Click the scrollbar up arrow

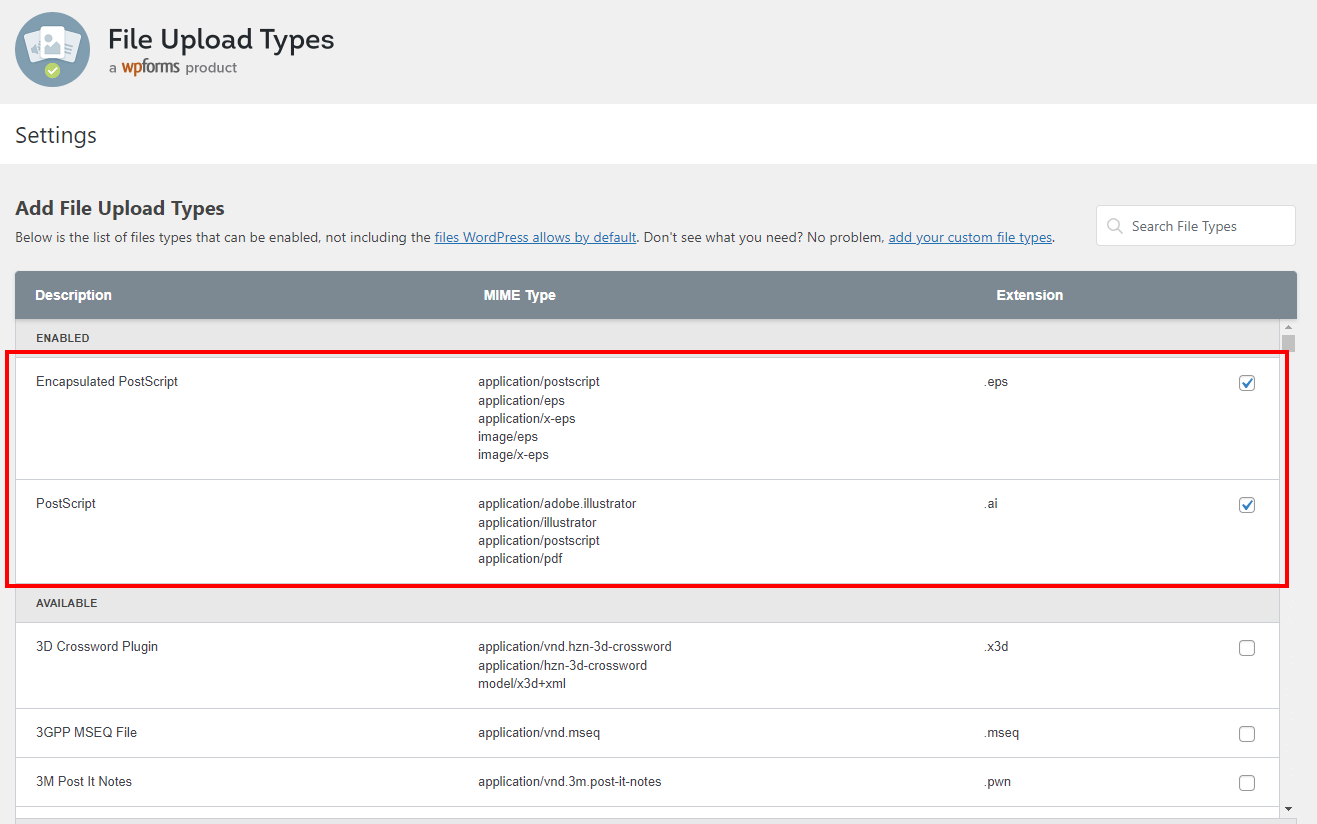pyautogui.click(x=1289, y=327)
